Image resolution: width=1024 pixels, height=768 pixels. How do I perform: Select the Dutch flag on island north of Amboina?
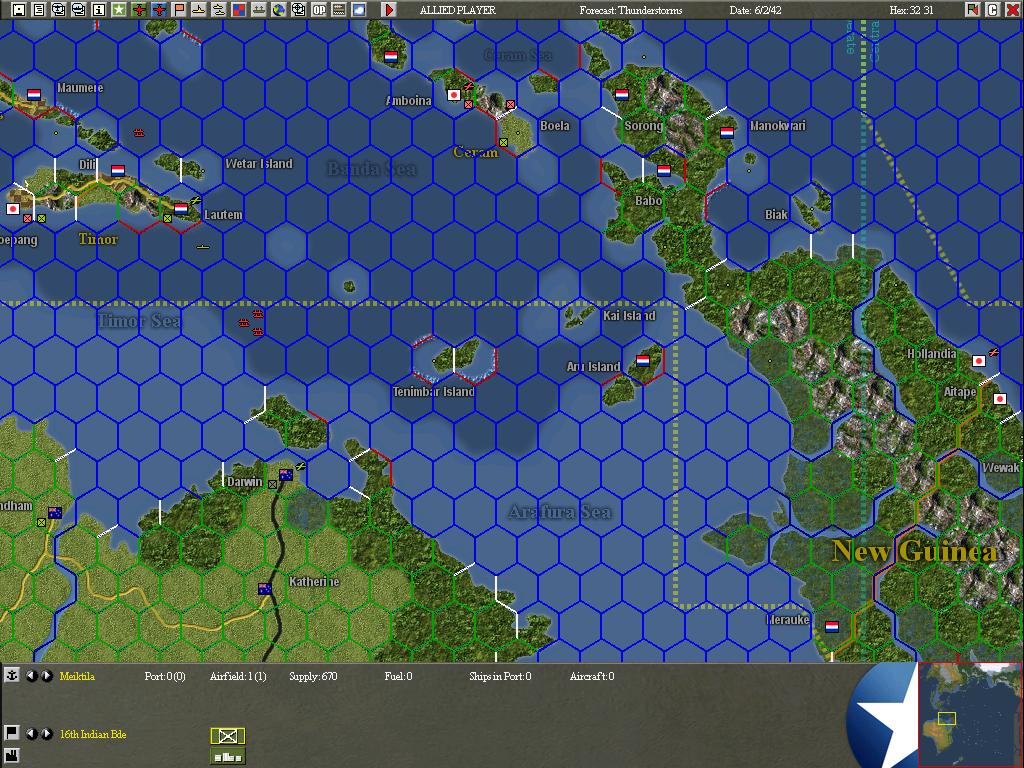(391, 57)
